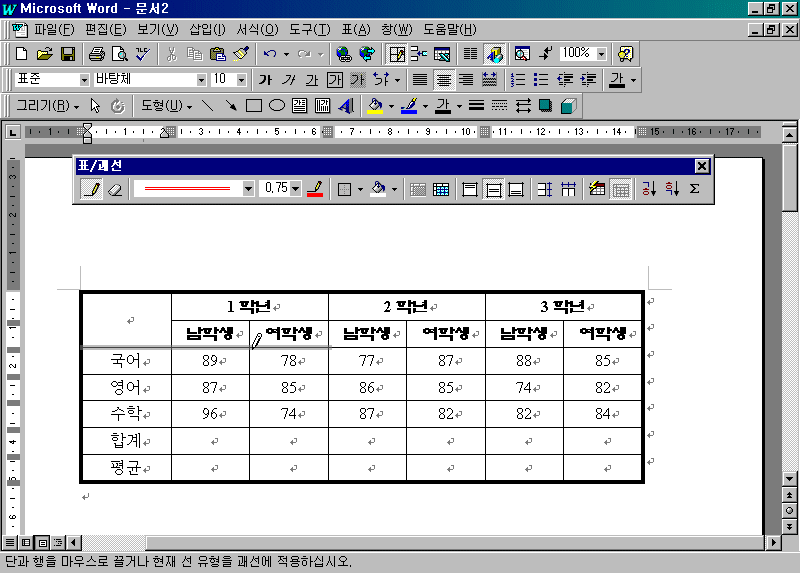Open the 편집(E) menu

point(105,30)
